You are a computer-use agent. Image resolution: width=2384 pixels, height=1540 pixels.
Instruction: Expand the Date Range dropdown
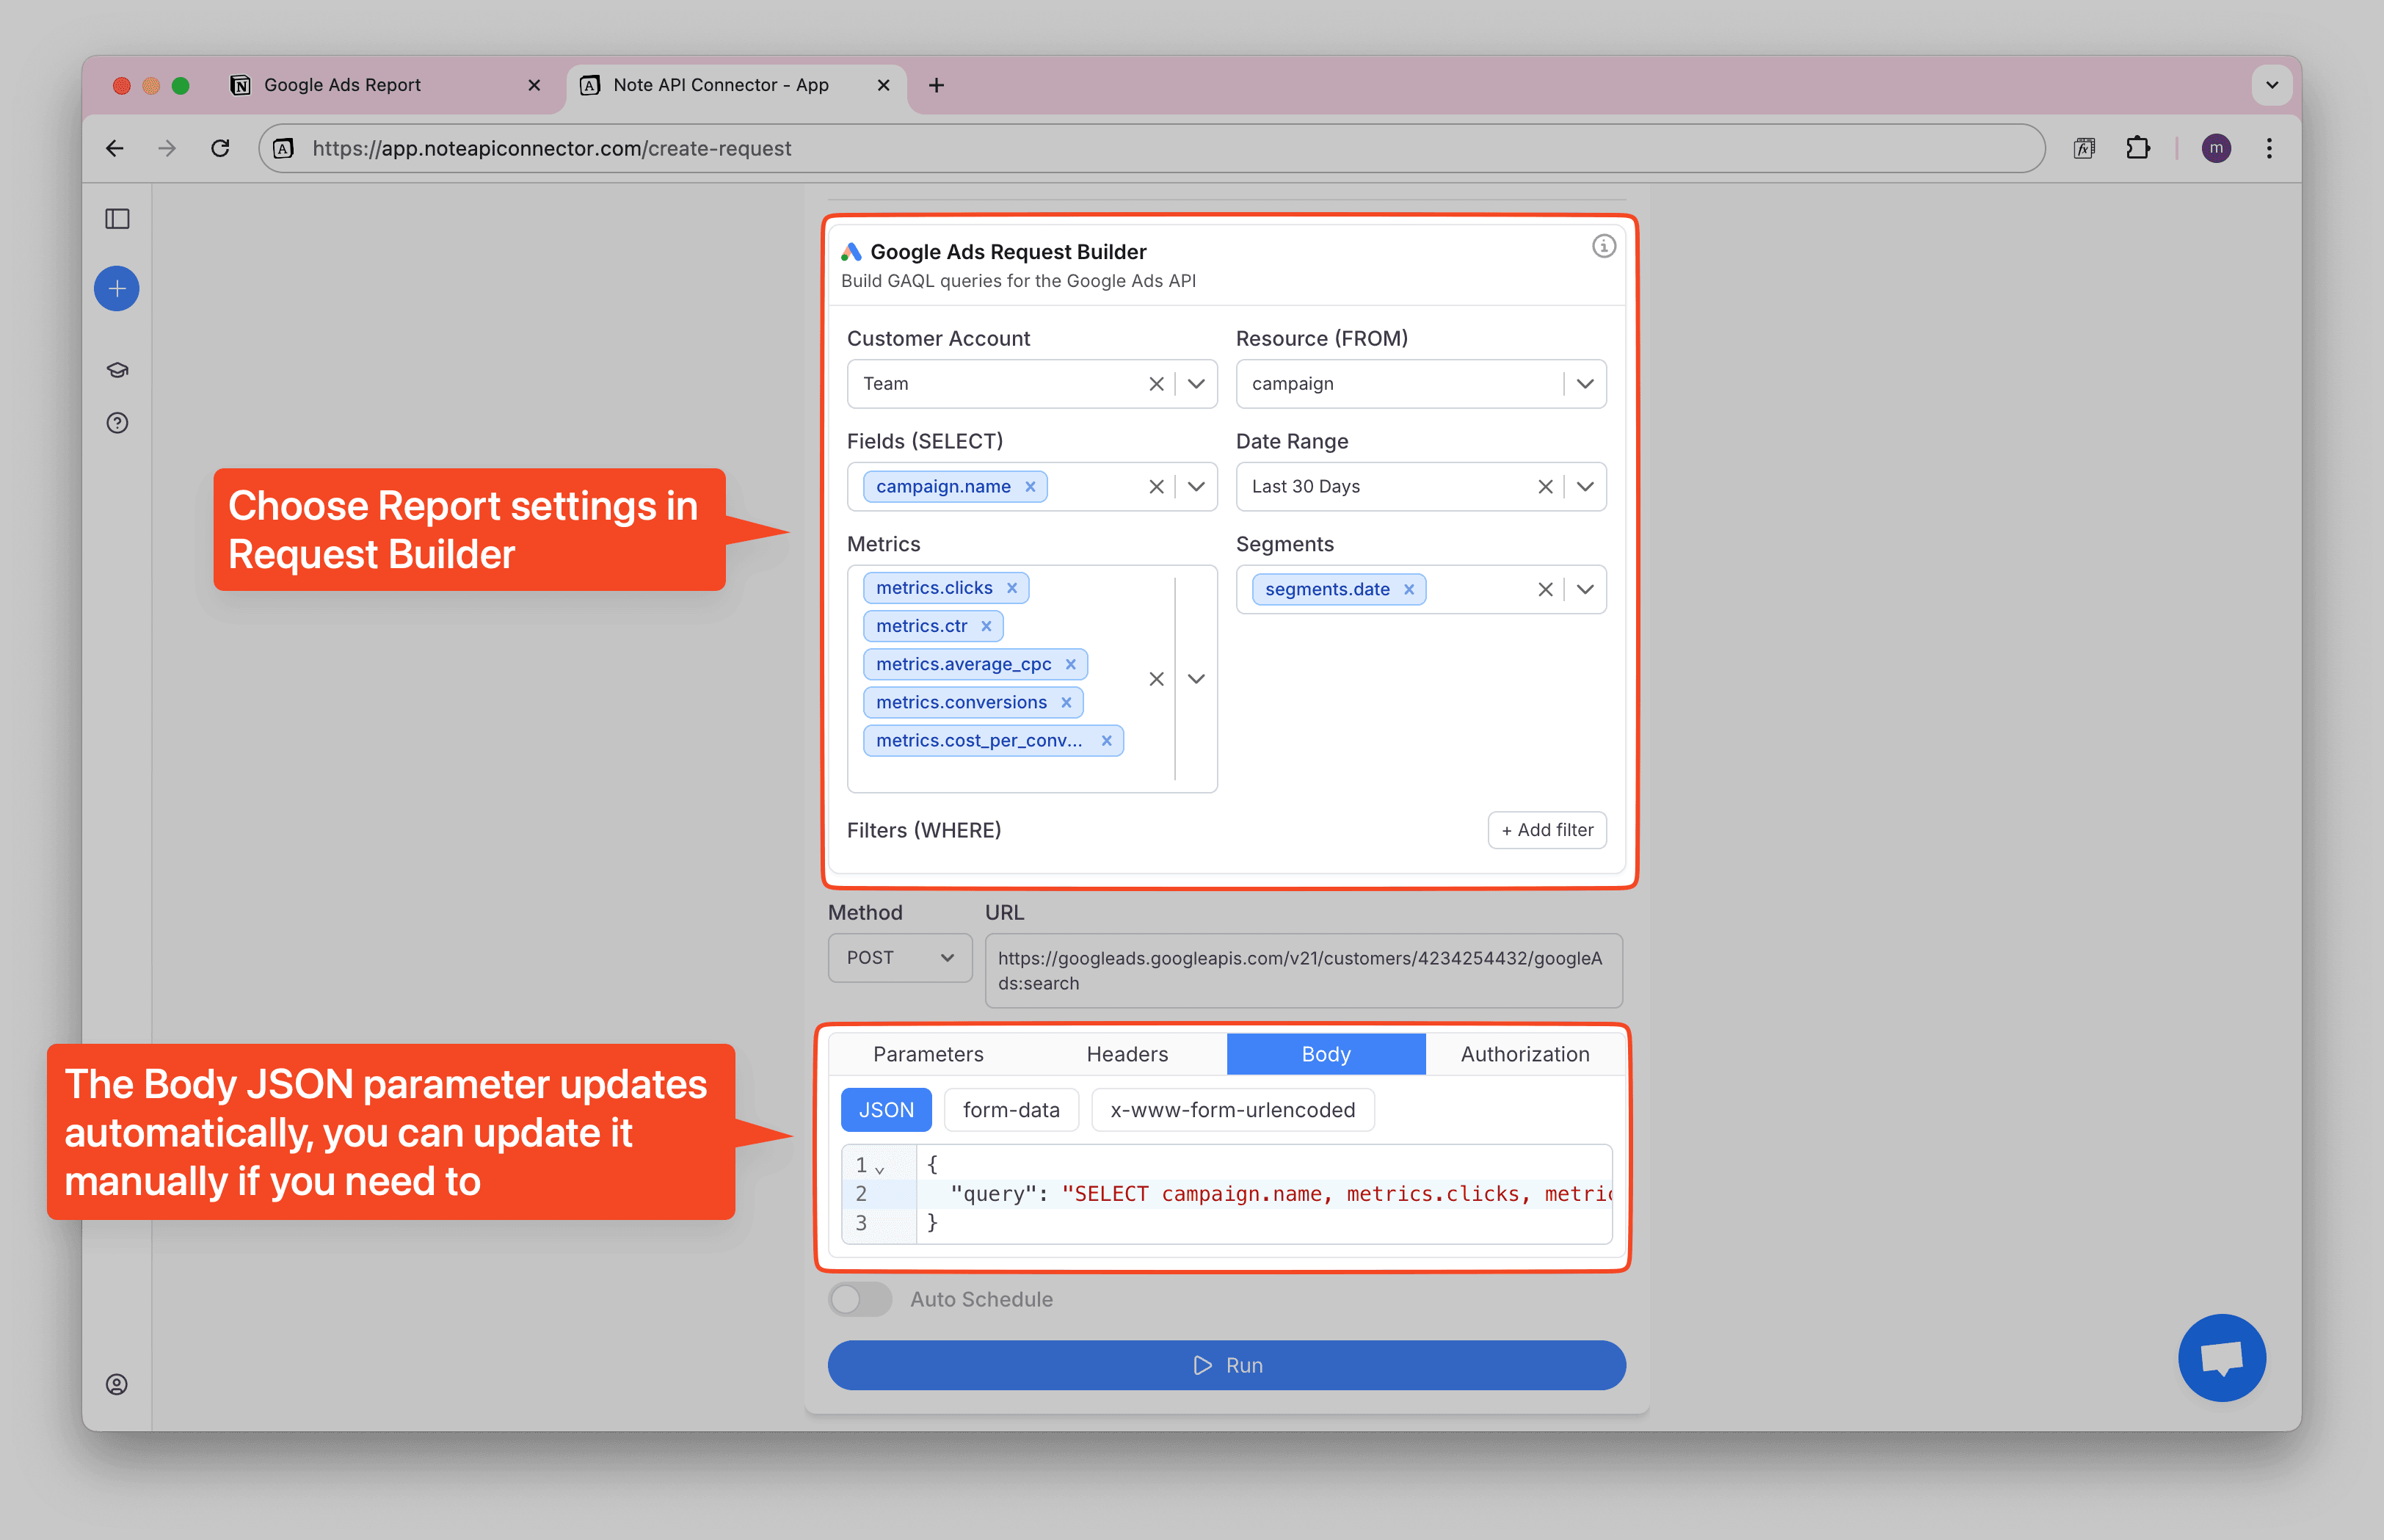coord(1585,487)
